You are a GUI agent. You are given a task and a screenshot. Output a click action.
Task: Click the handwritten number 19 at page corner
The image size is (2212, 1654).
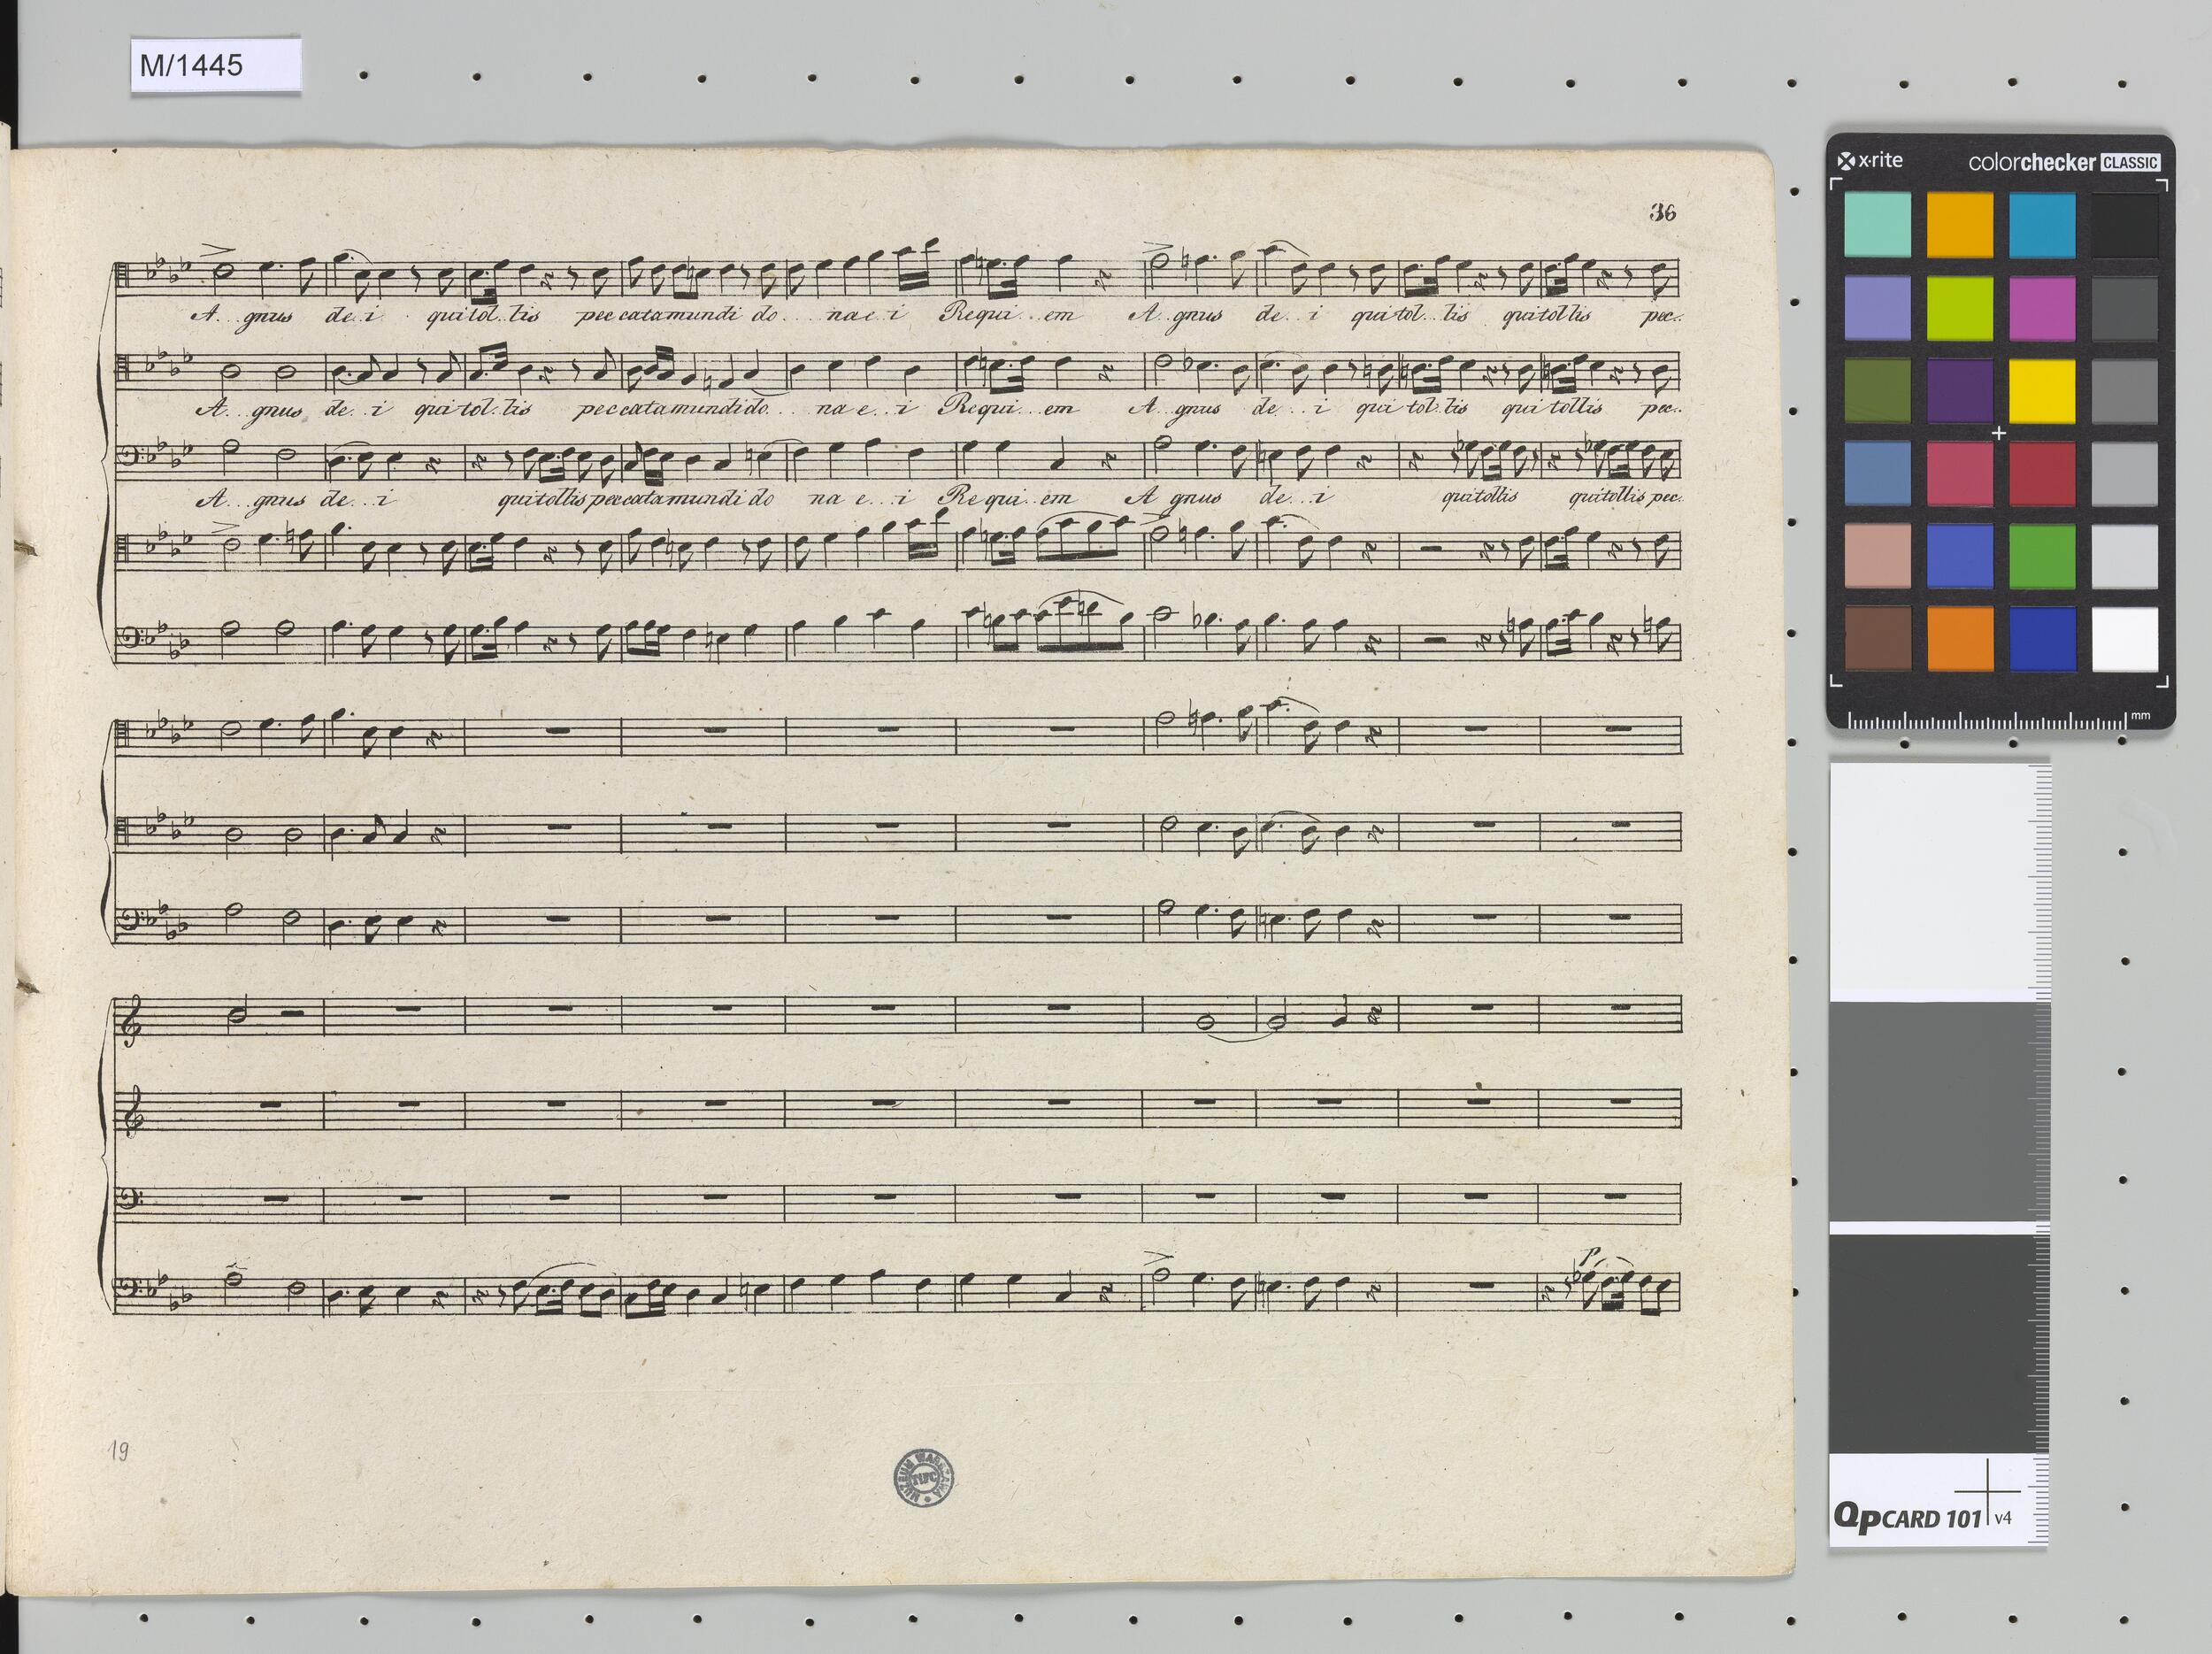[x=119, y=1451]
